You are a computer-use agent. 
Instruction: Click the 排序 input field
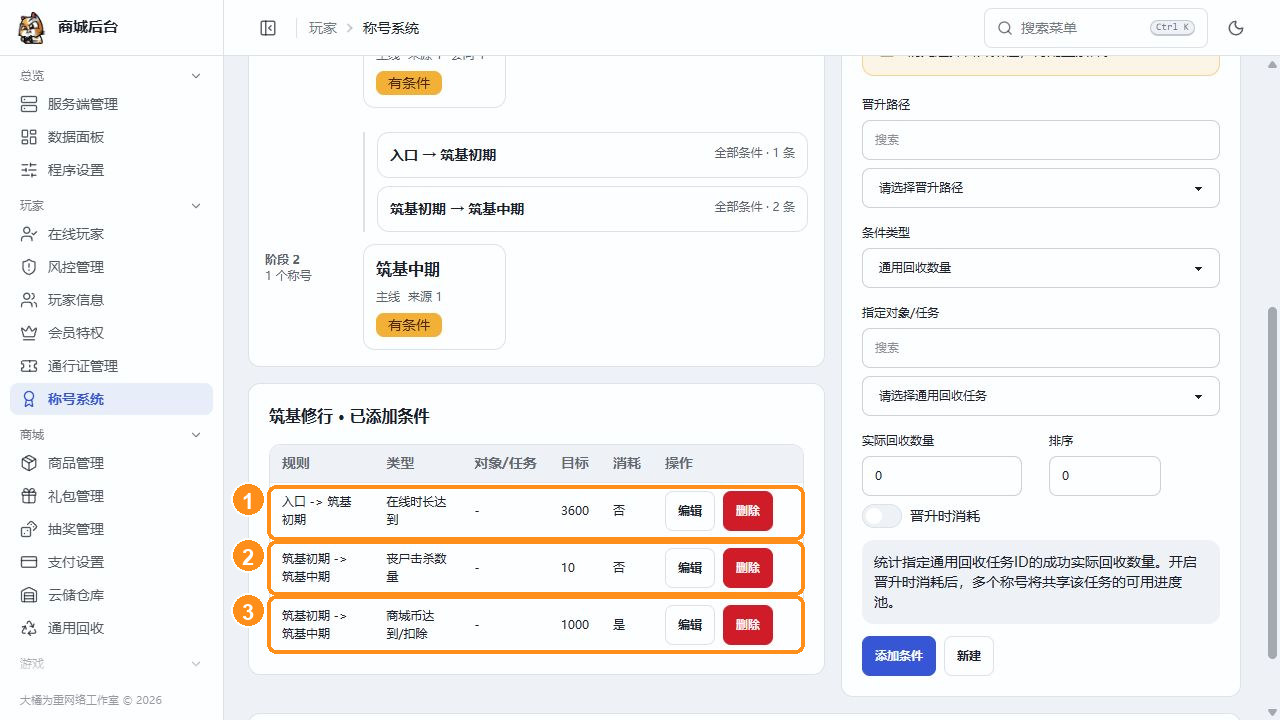click(1105, 476)
